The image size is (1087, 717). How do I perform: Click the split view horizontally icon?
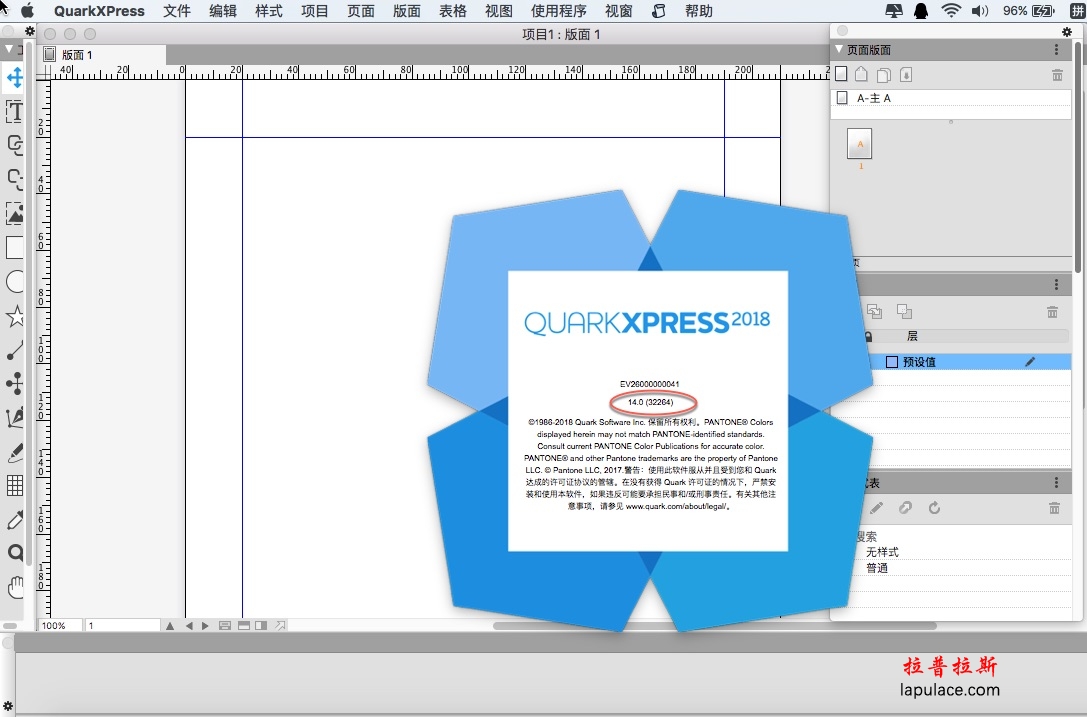point(243,625)
